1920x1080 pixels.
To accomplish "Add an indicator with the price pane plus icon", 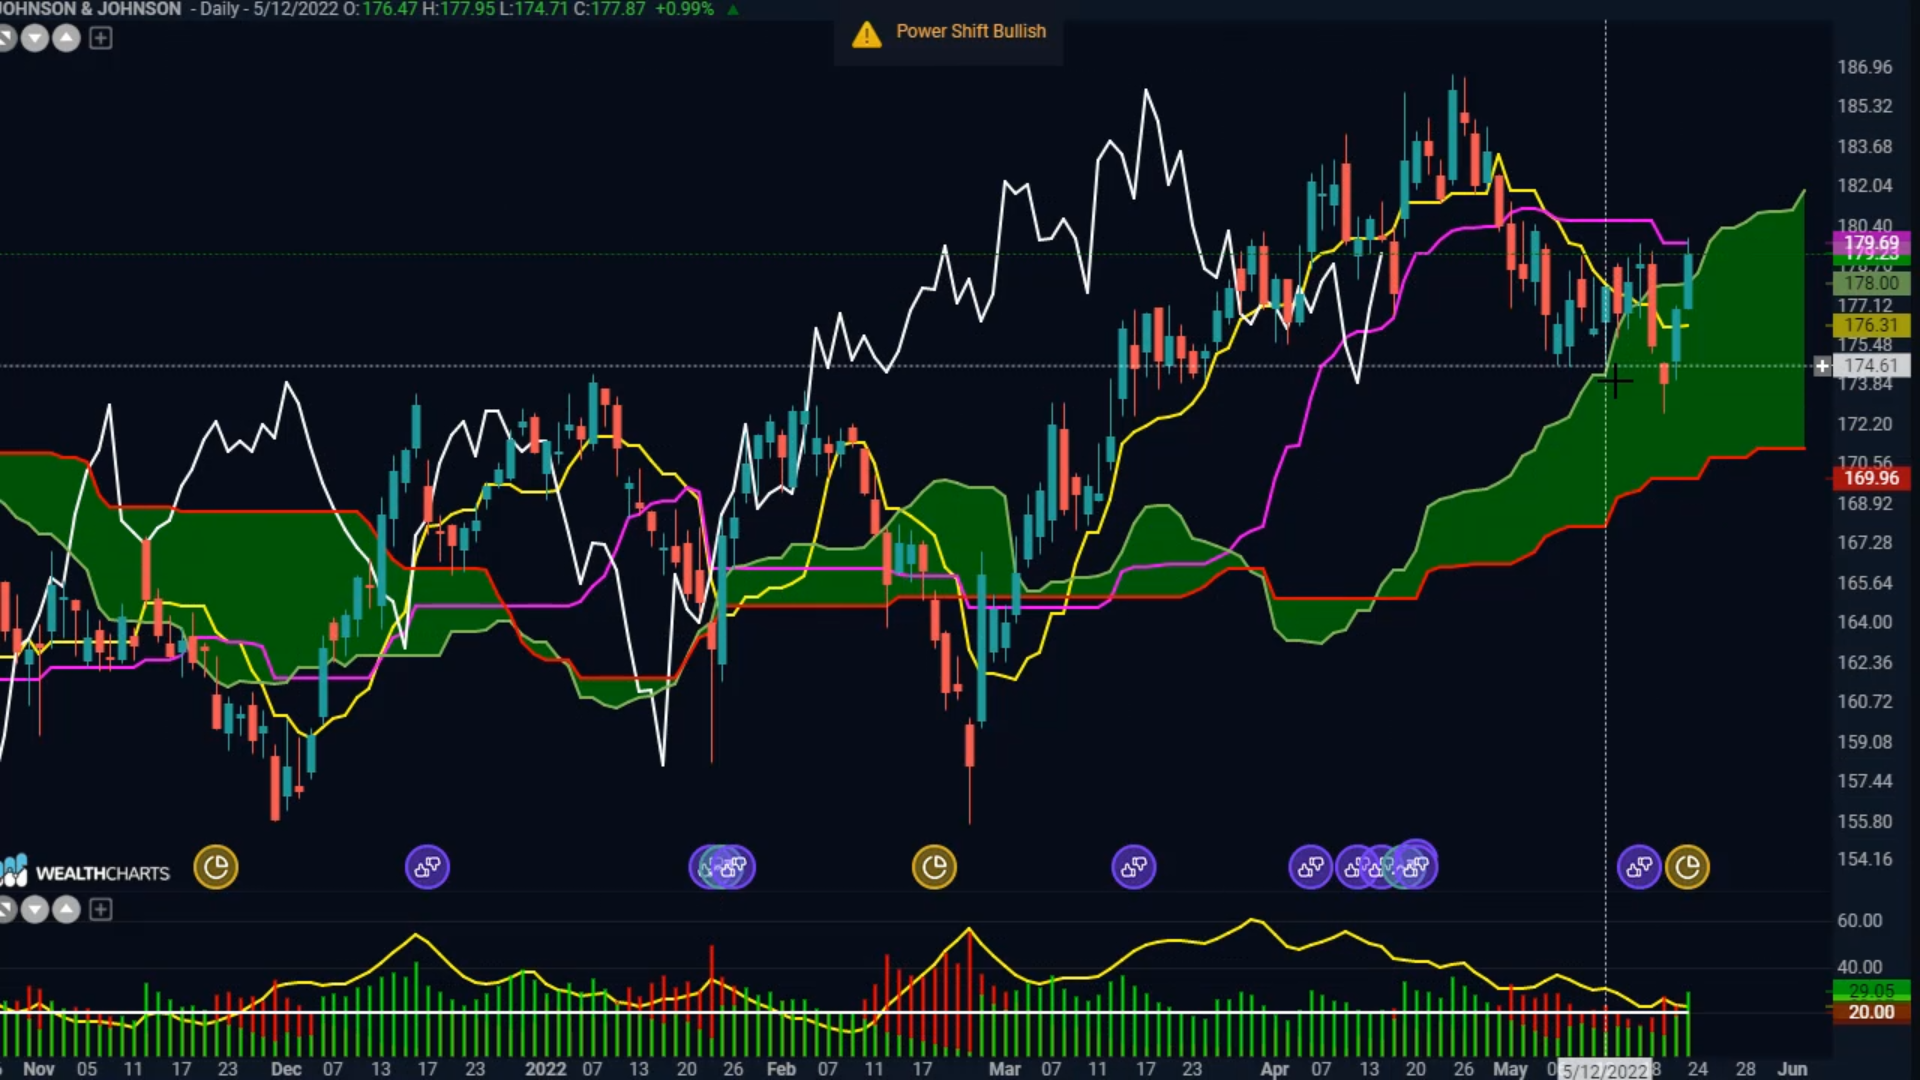I will [x=101, y=39].
